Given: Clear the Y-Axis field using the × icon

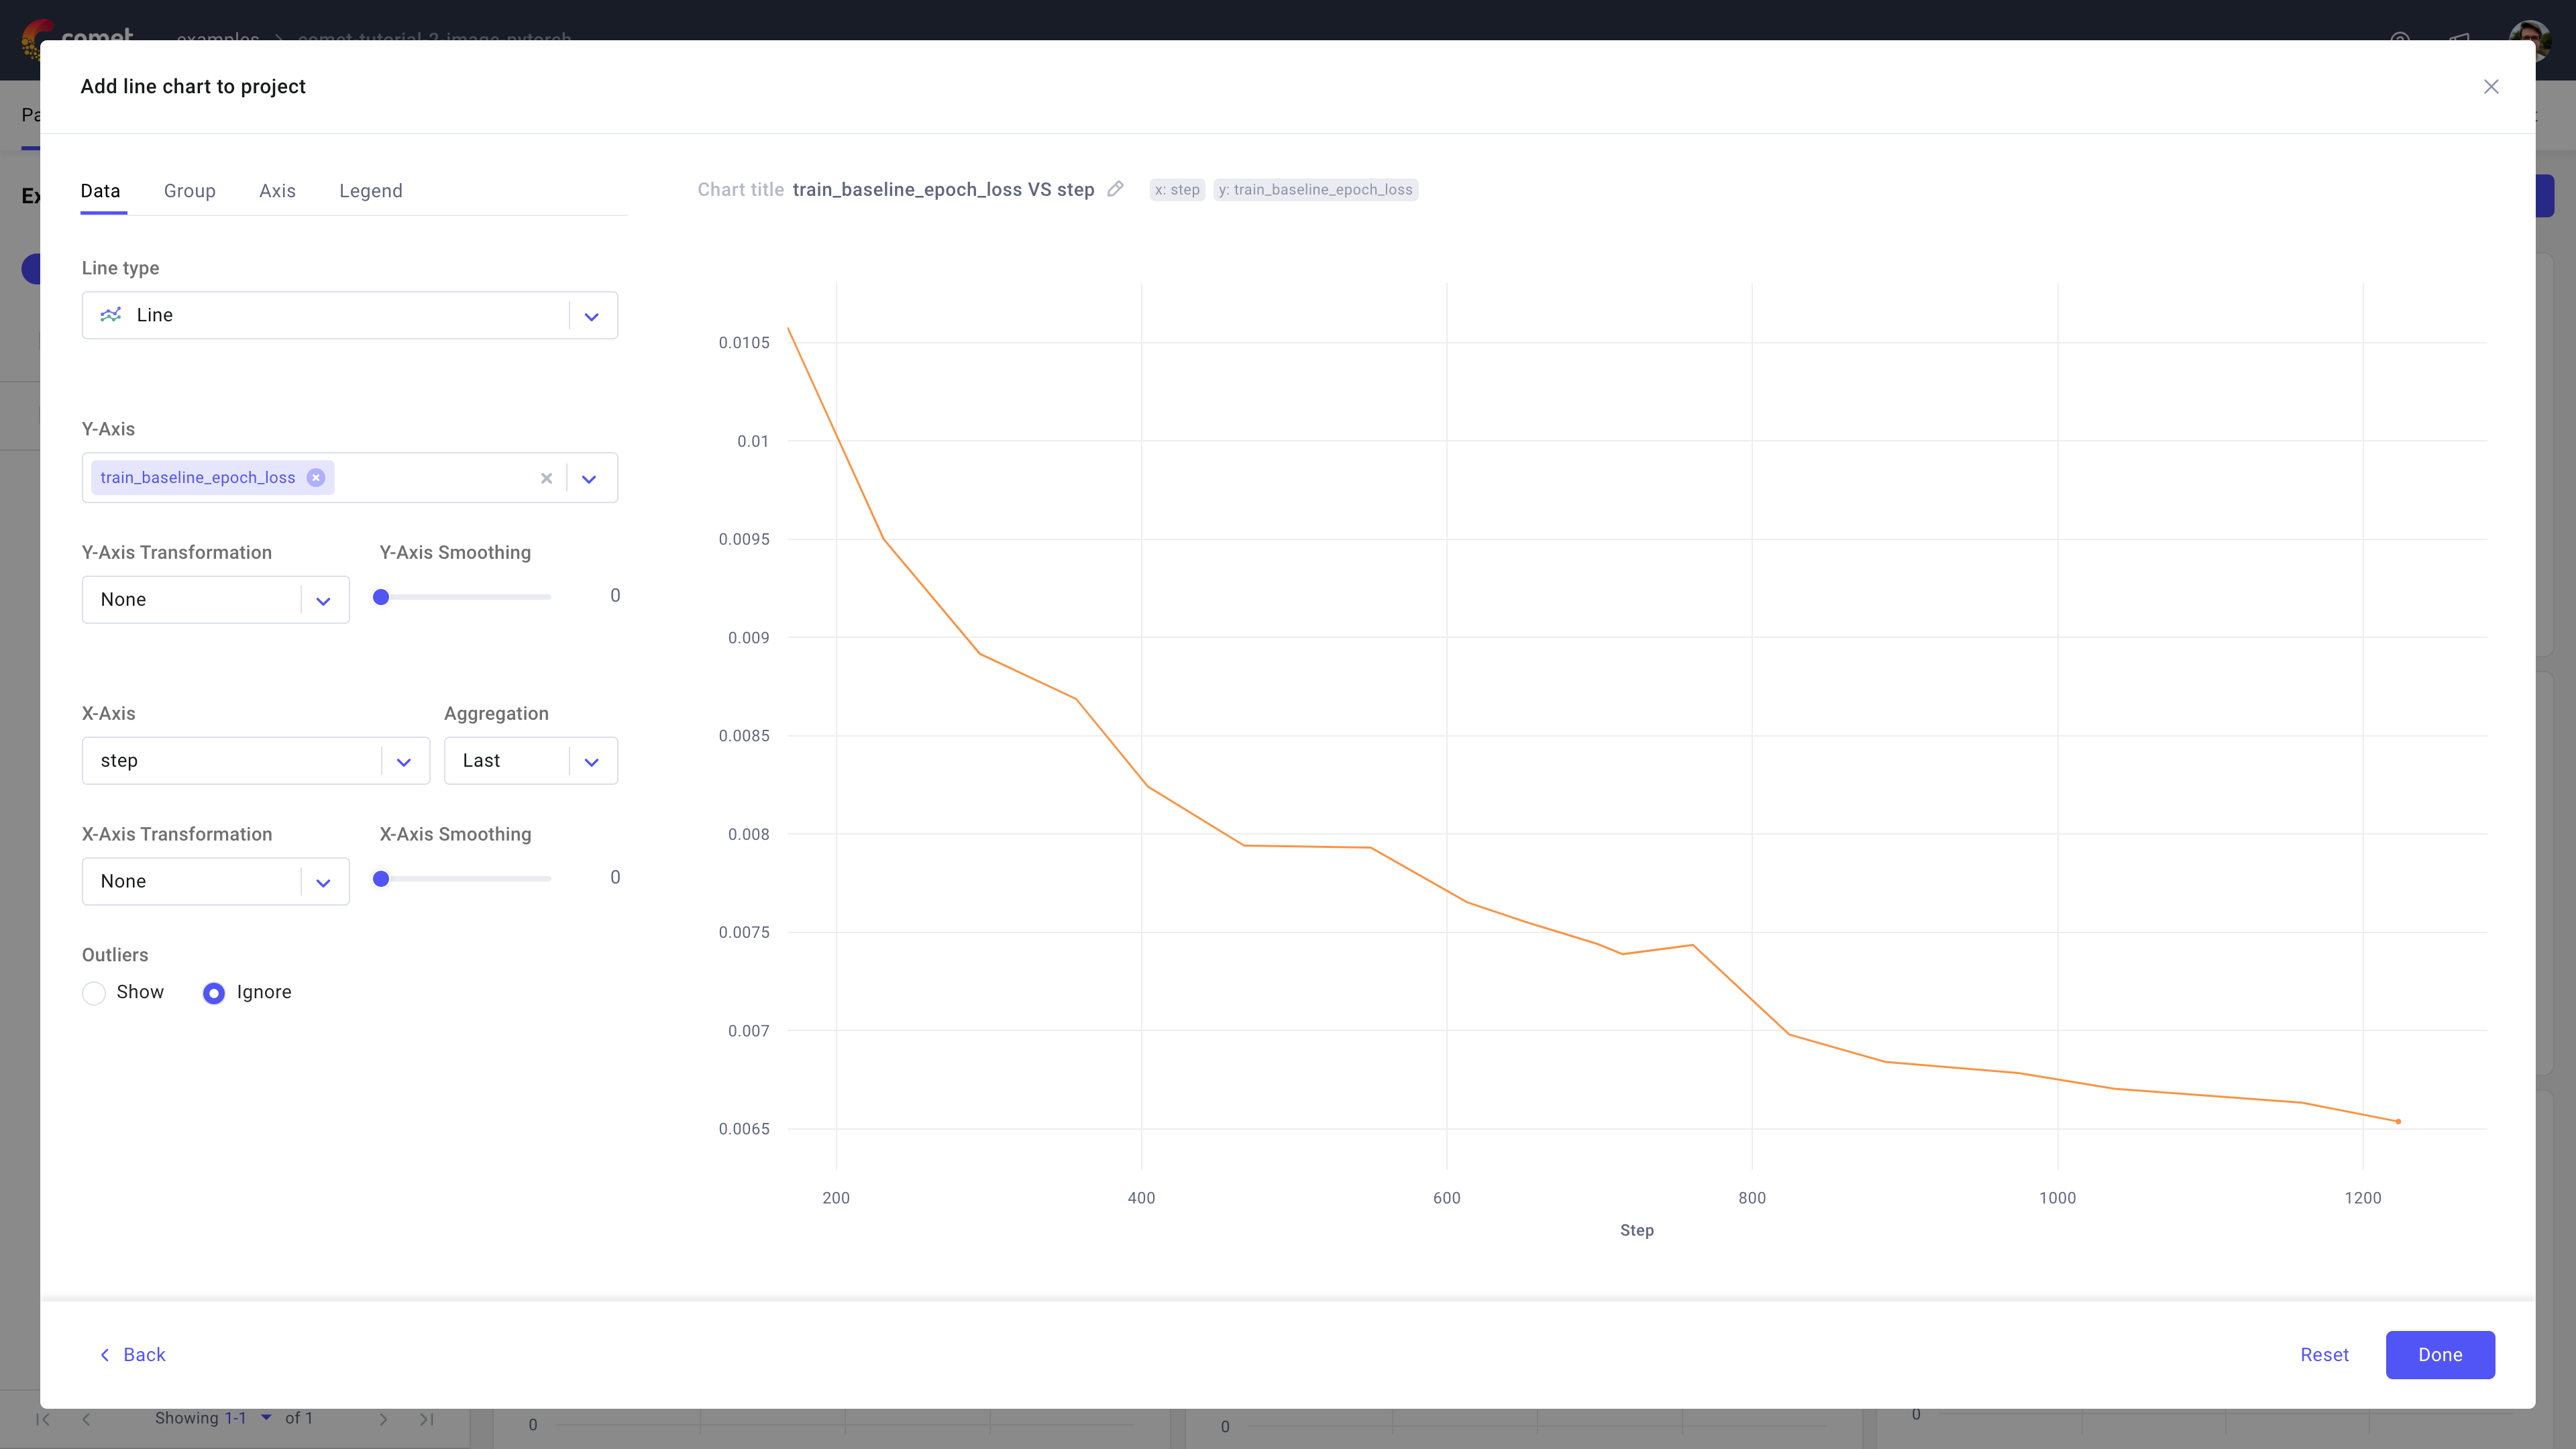Looking at the screenshot, I should (x=546, y=478).
